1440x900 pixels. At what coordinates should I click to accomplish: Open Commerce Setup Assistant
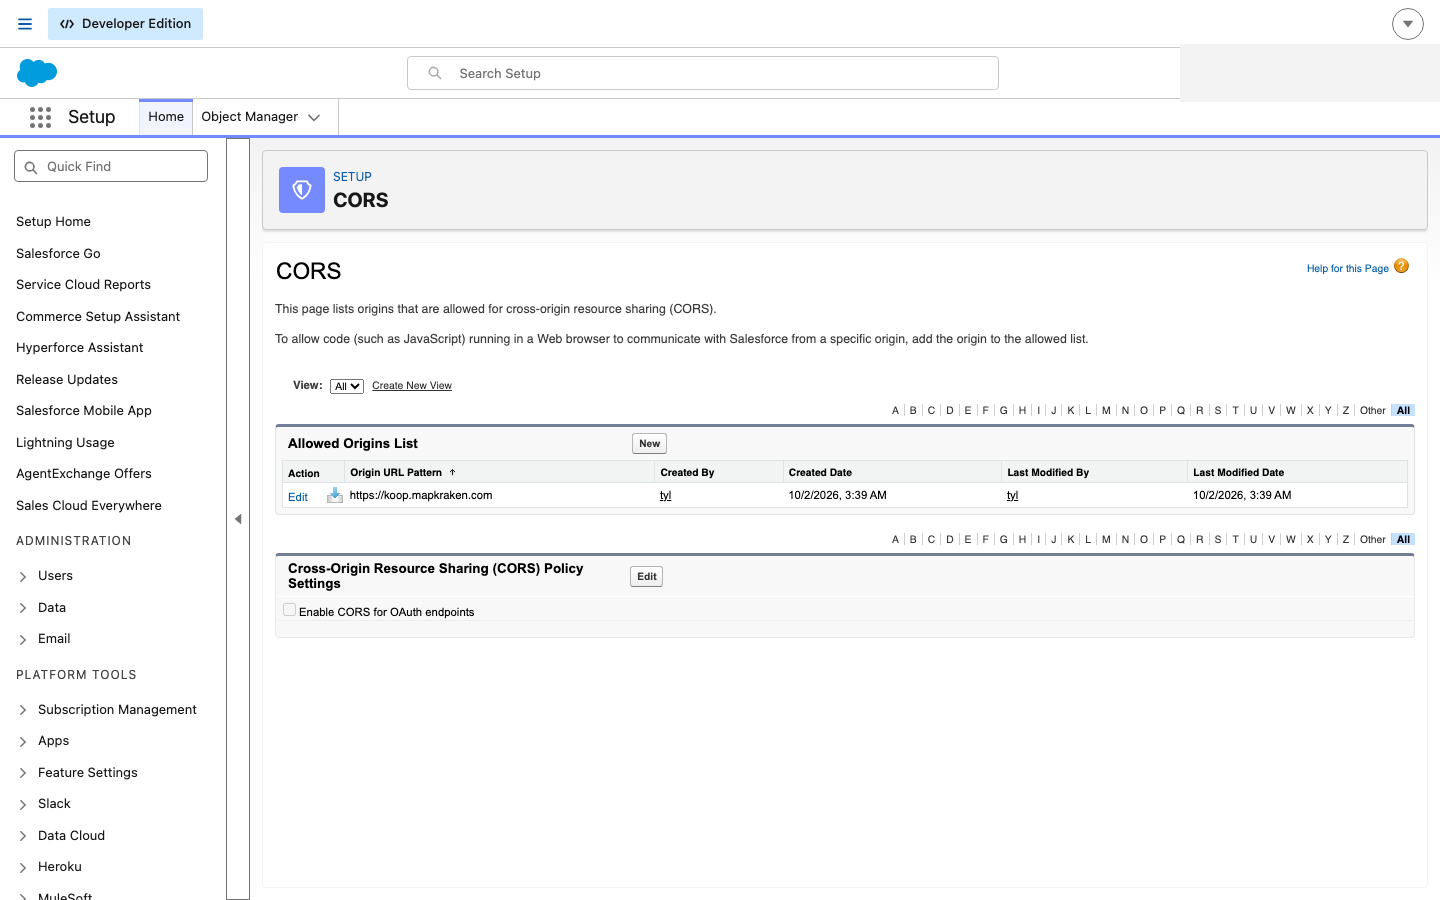tap(98, 317)
